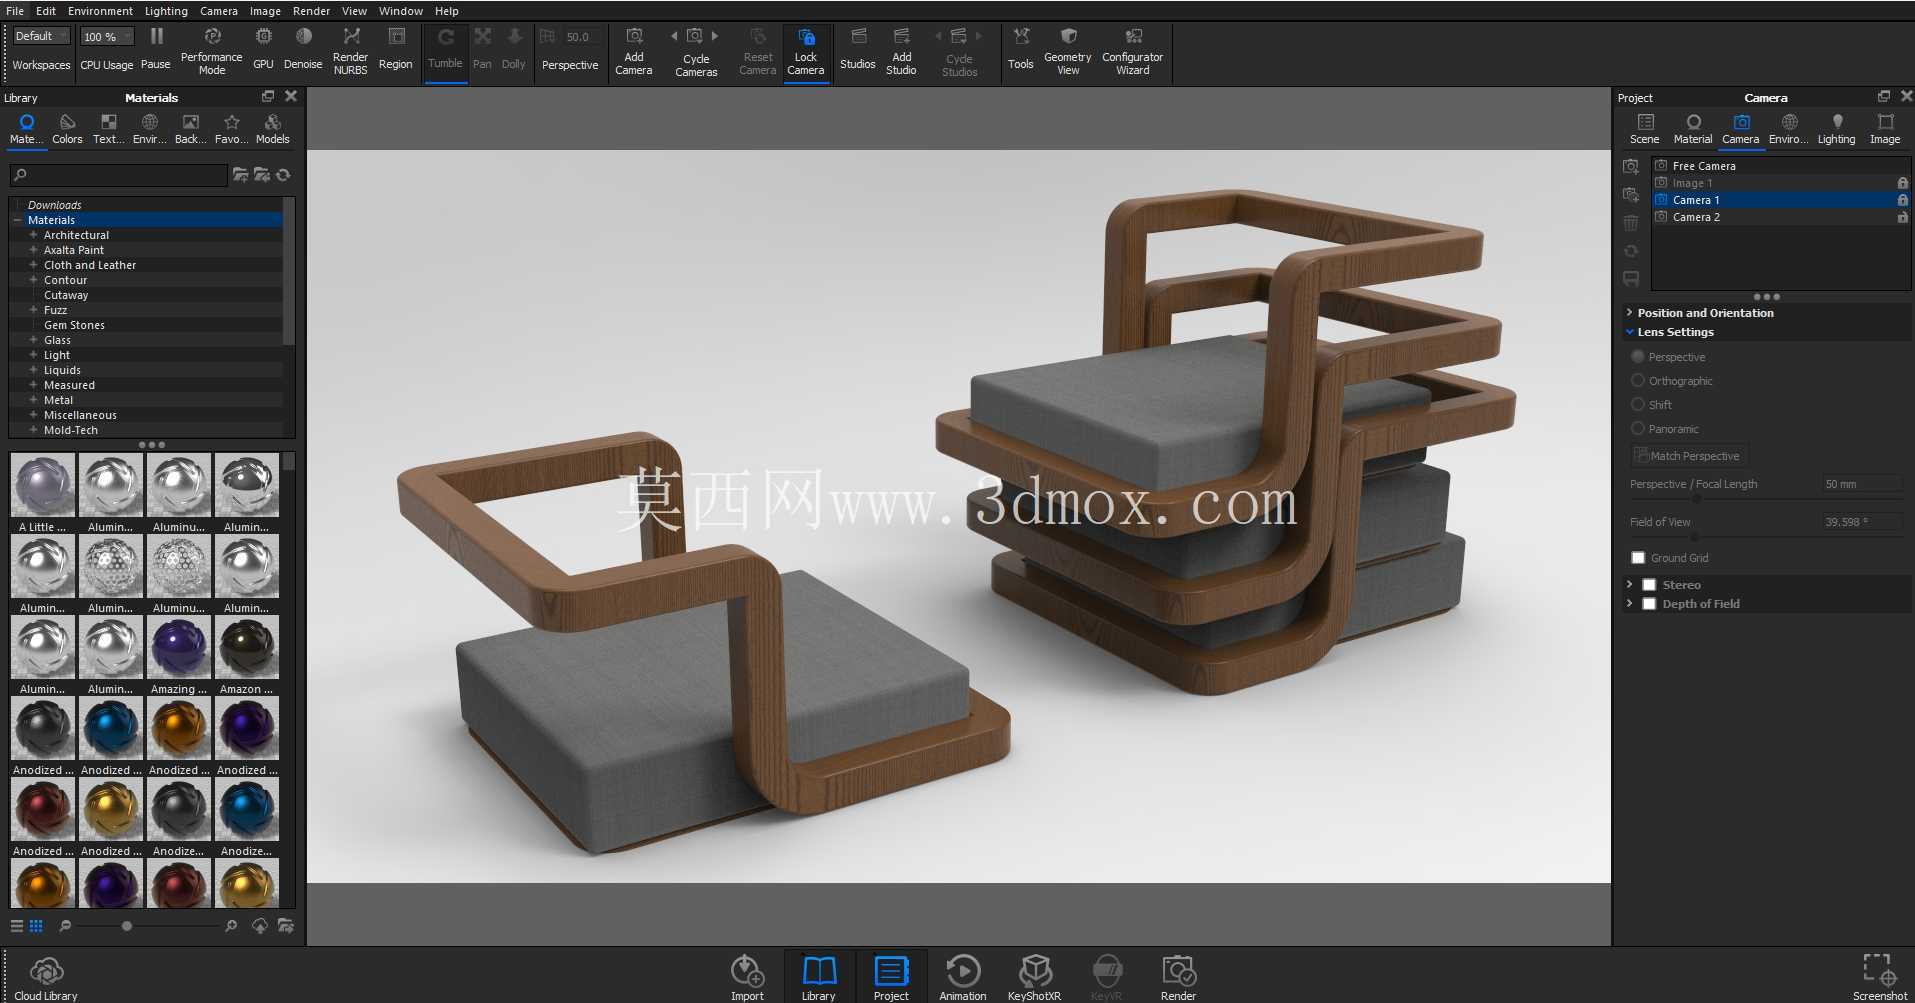Collapse the Materials root folder
Viewport: 1915px width, 1003px height.
pyautogui.click(x=17, y=220)
